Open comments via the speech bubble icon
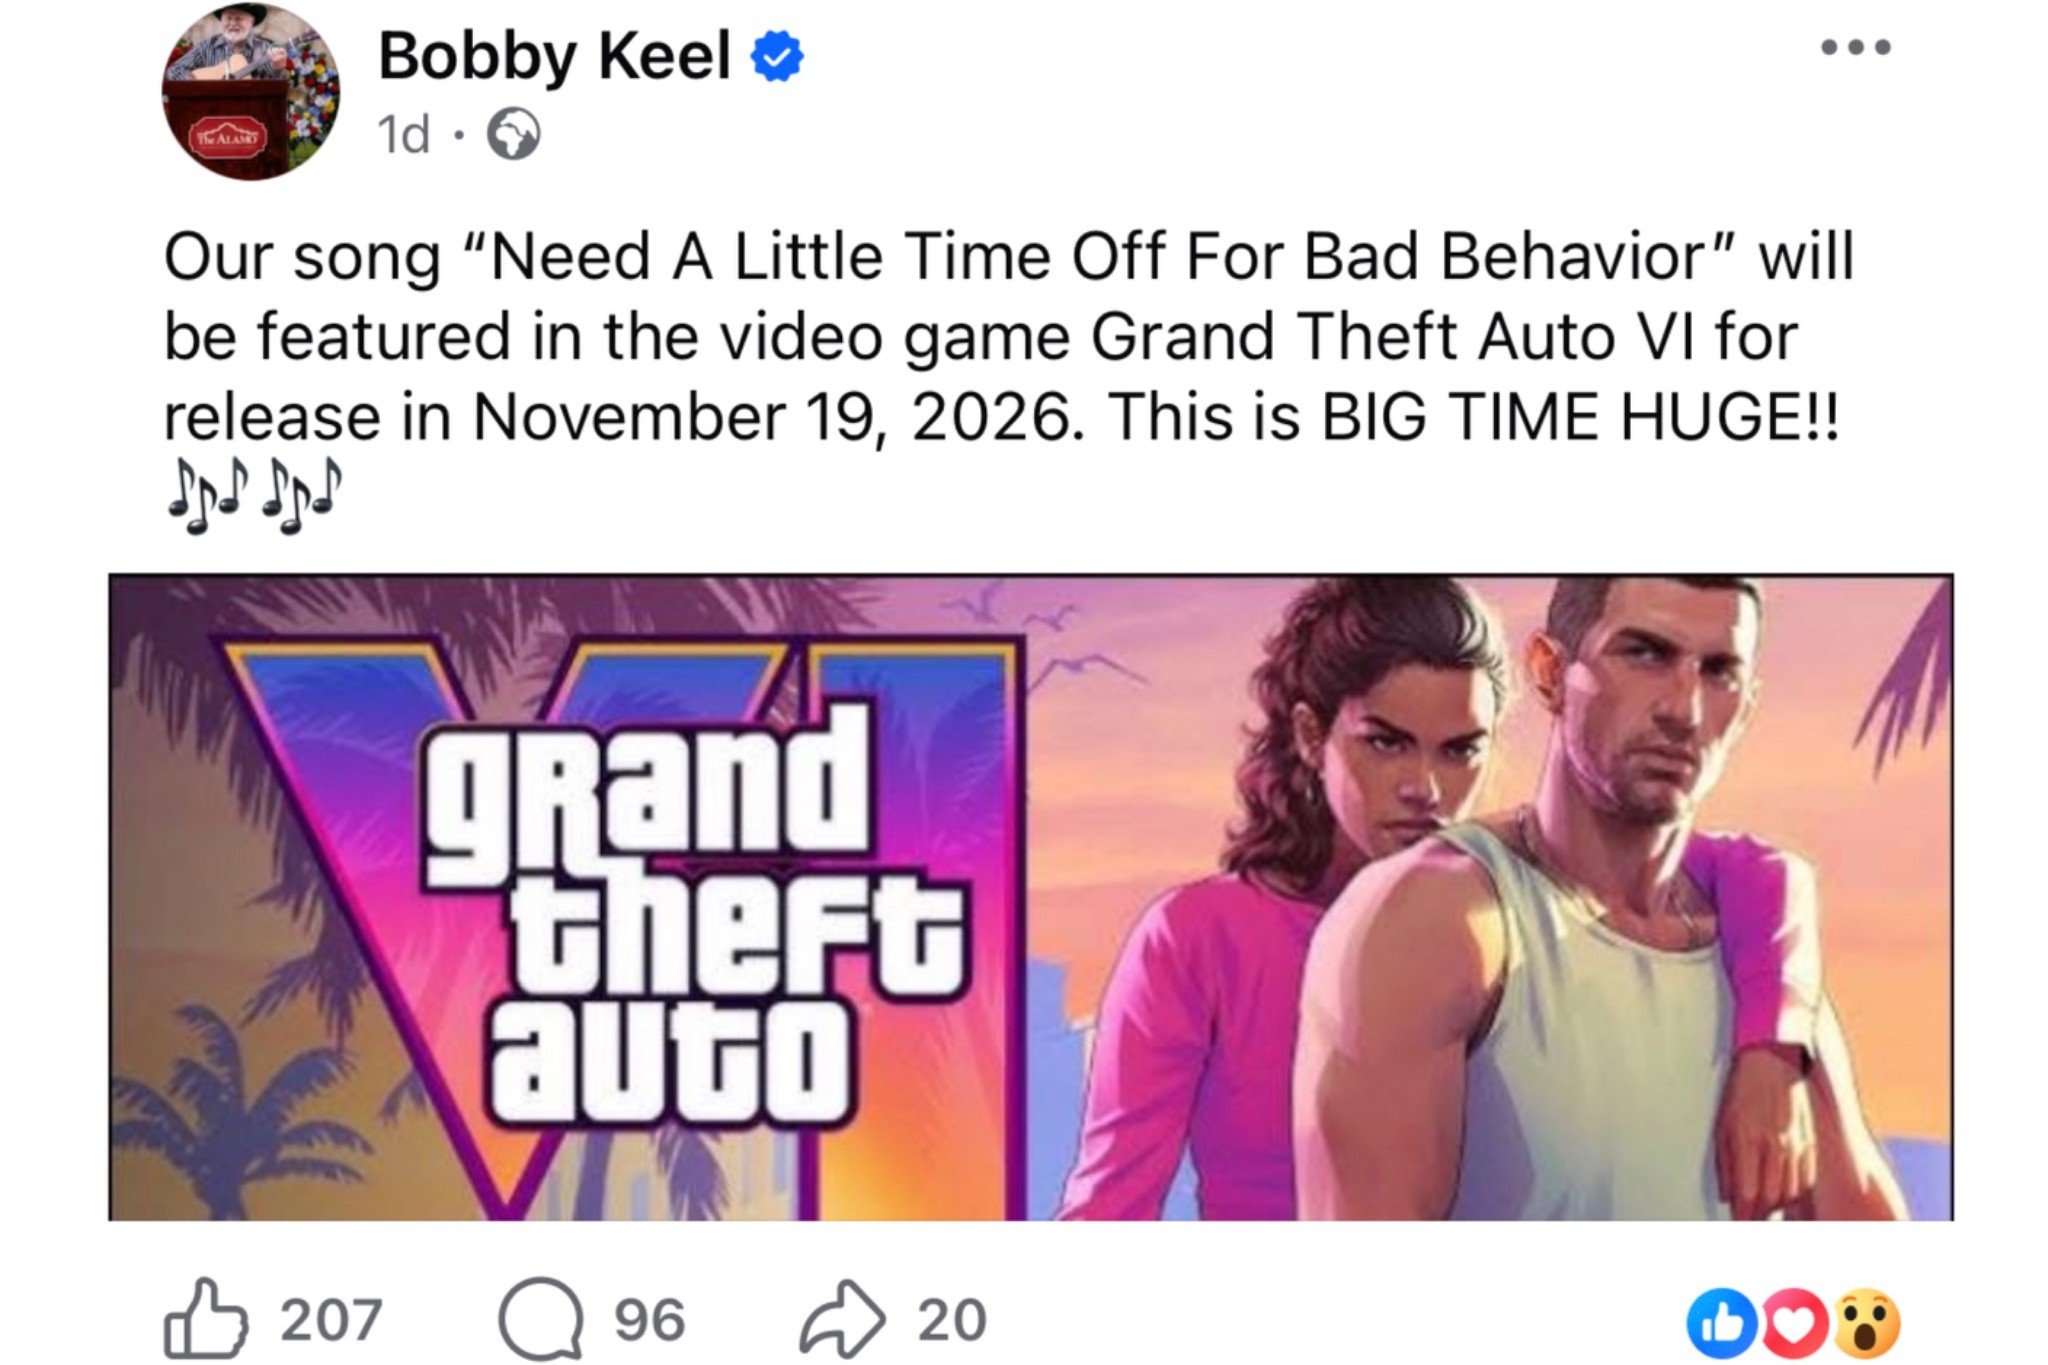 pyautogui.click(x=541, y=1318)
